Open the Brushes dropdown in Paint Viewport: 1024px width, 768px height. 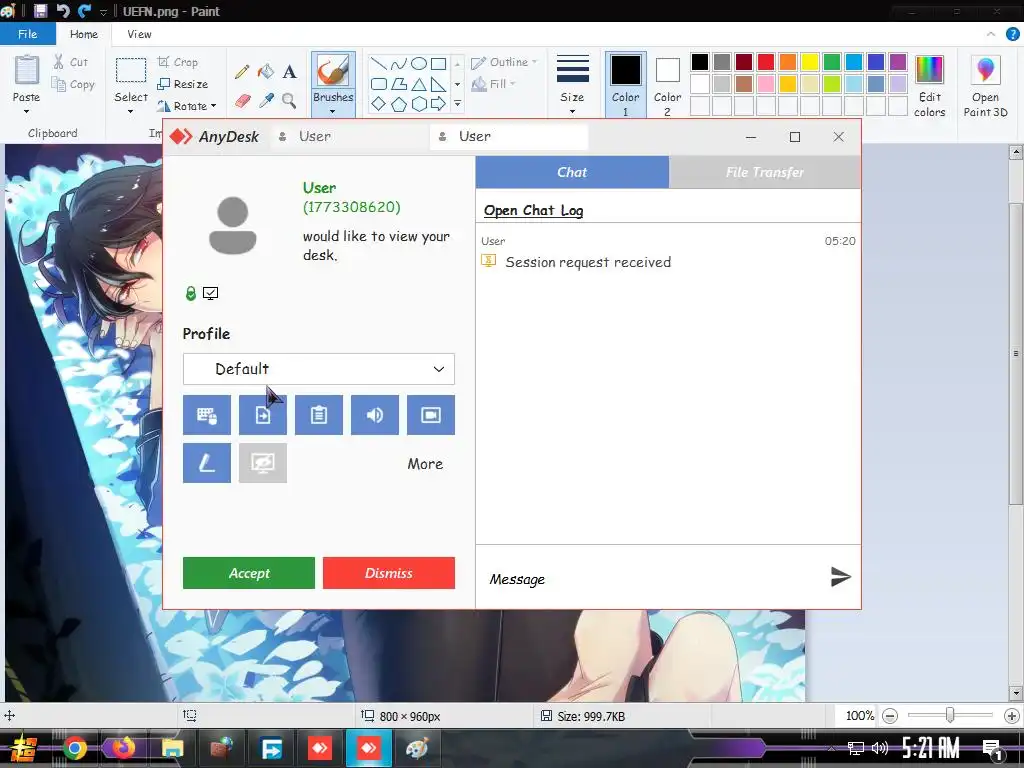point(333,104)
